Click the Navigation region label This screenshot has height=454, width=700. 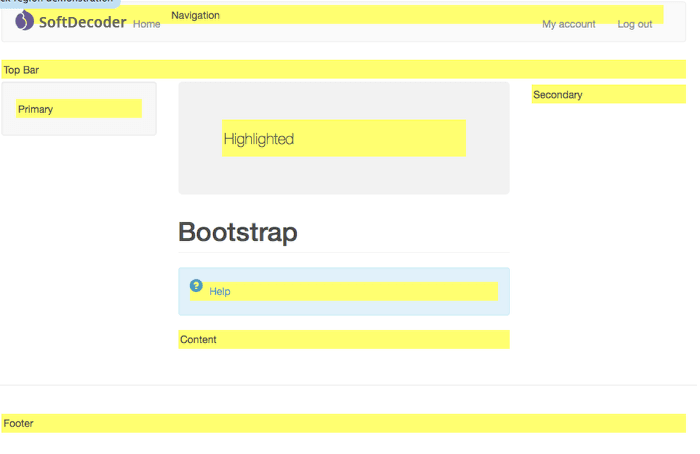coord(196,15)
